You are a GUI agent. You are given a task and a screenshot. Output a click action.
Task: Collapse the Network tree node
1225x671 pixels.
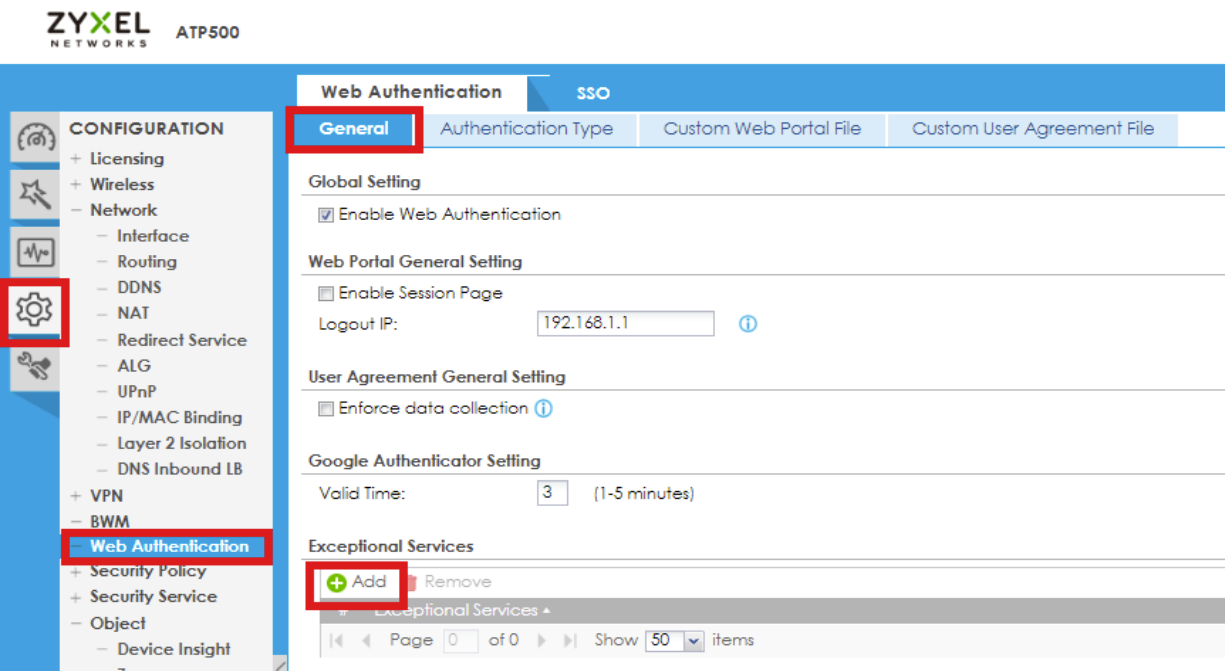77,211
